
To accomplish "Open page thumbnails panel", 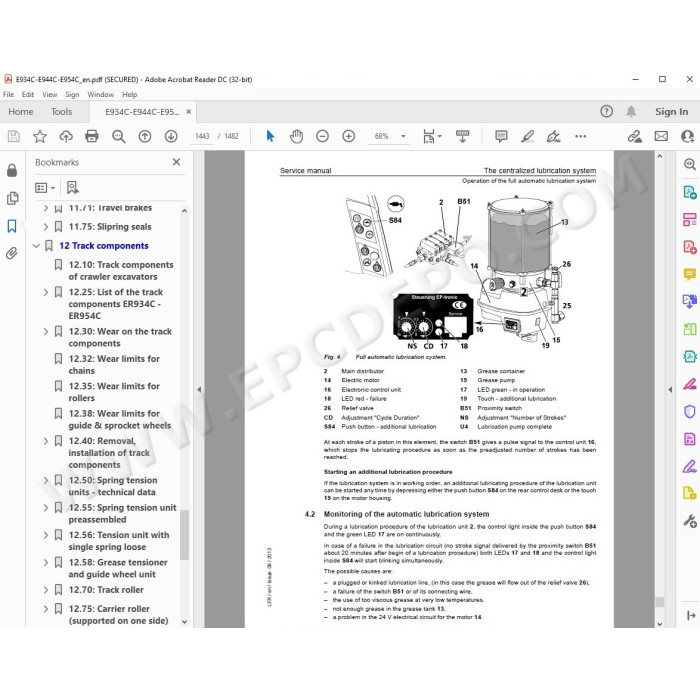I will (x=12, y=198).
